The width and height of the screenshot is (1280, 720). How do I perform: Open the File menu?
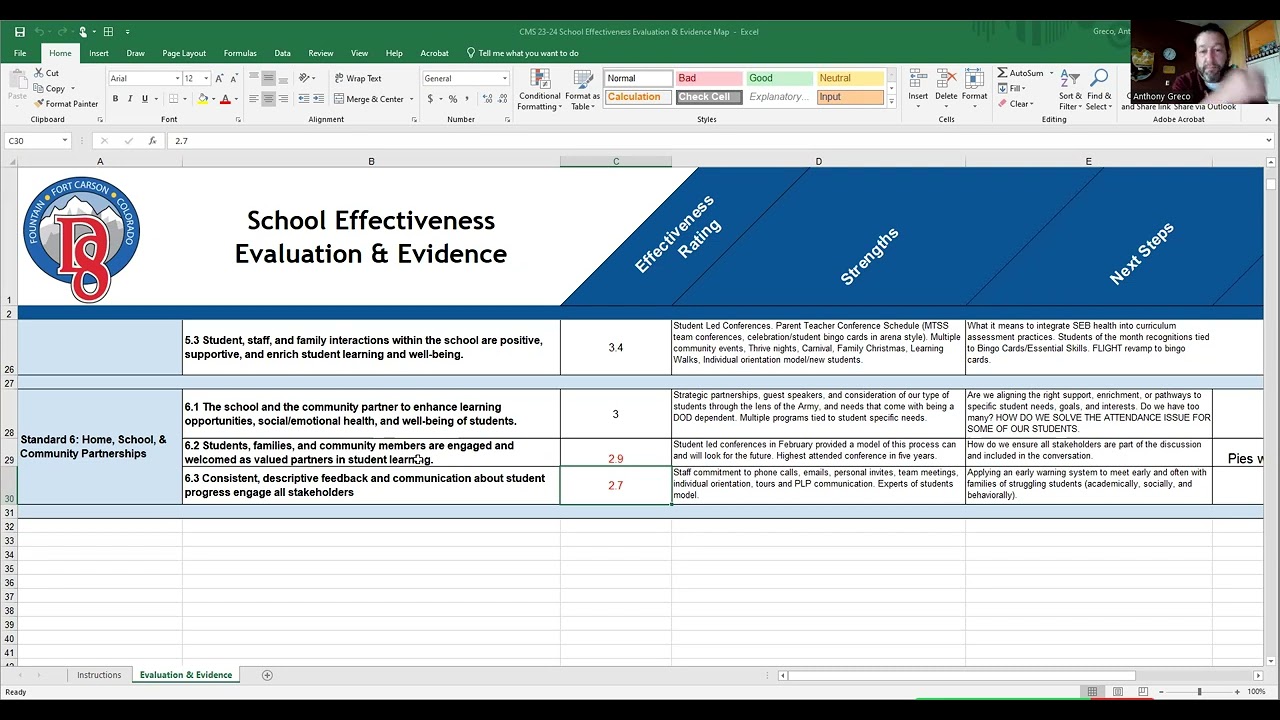[20, 53]
